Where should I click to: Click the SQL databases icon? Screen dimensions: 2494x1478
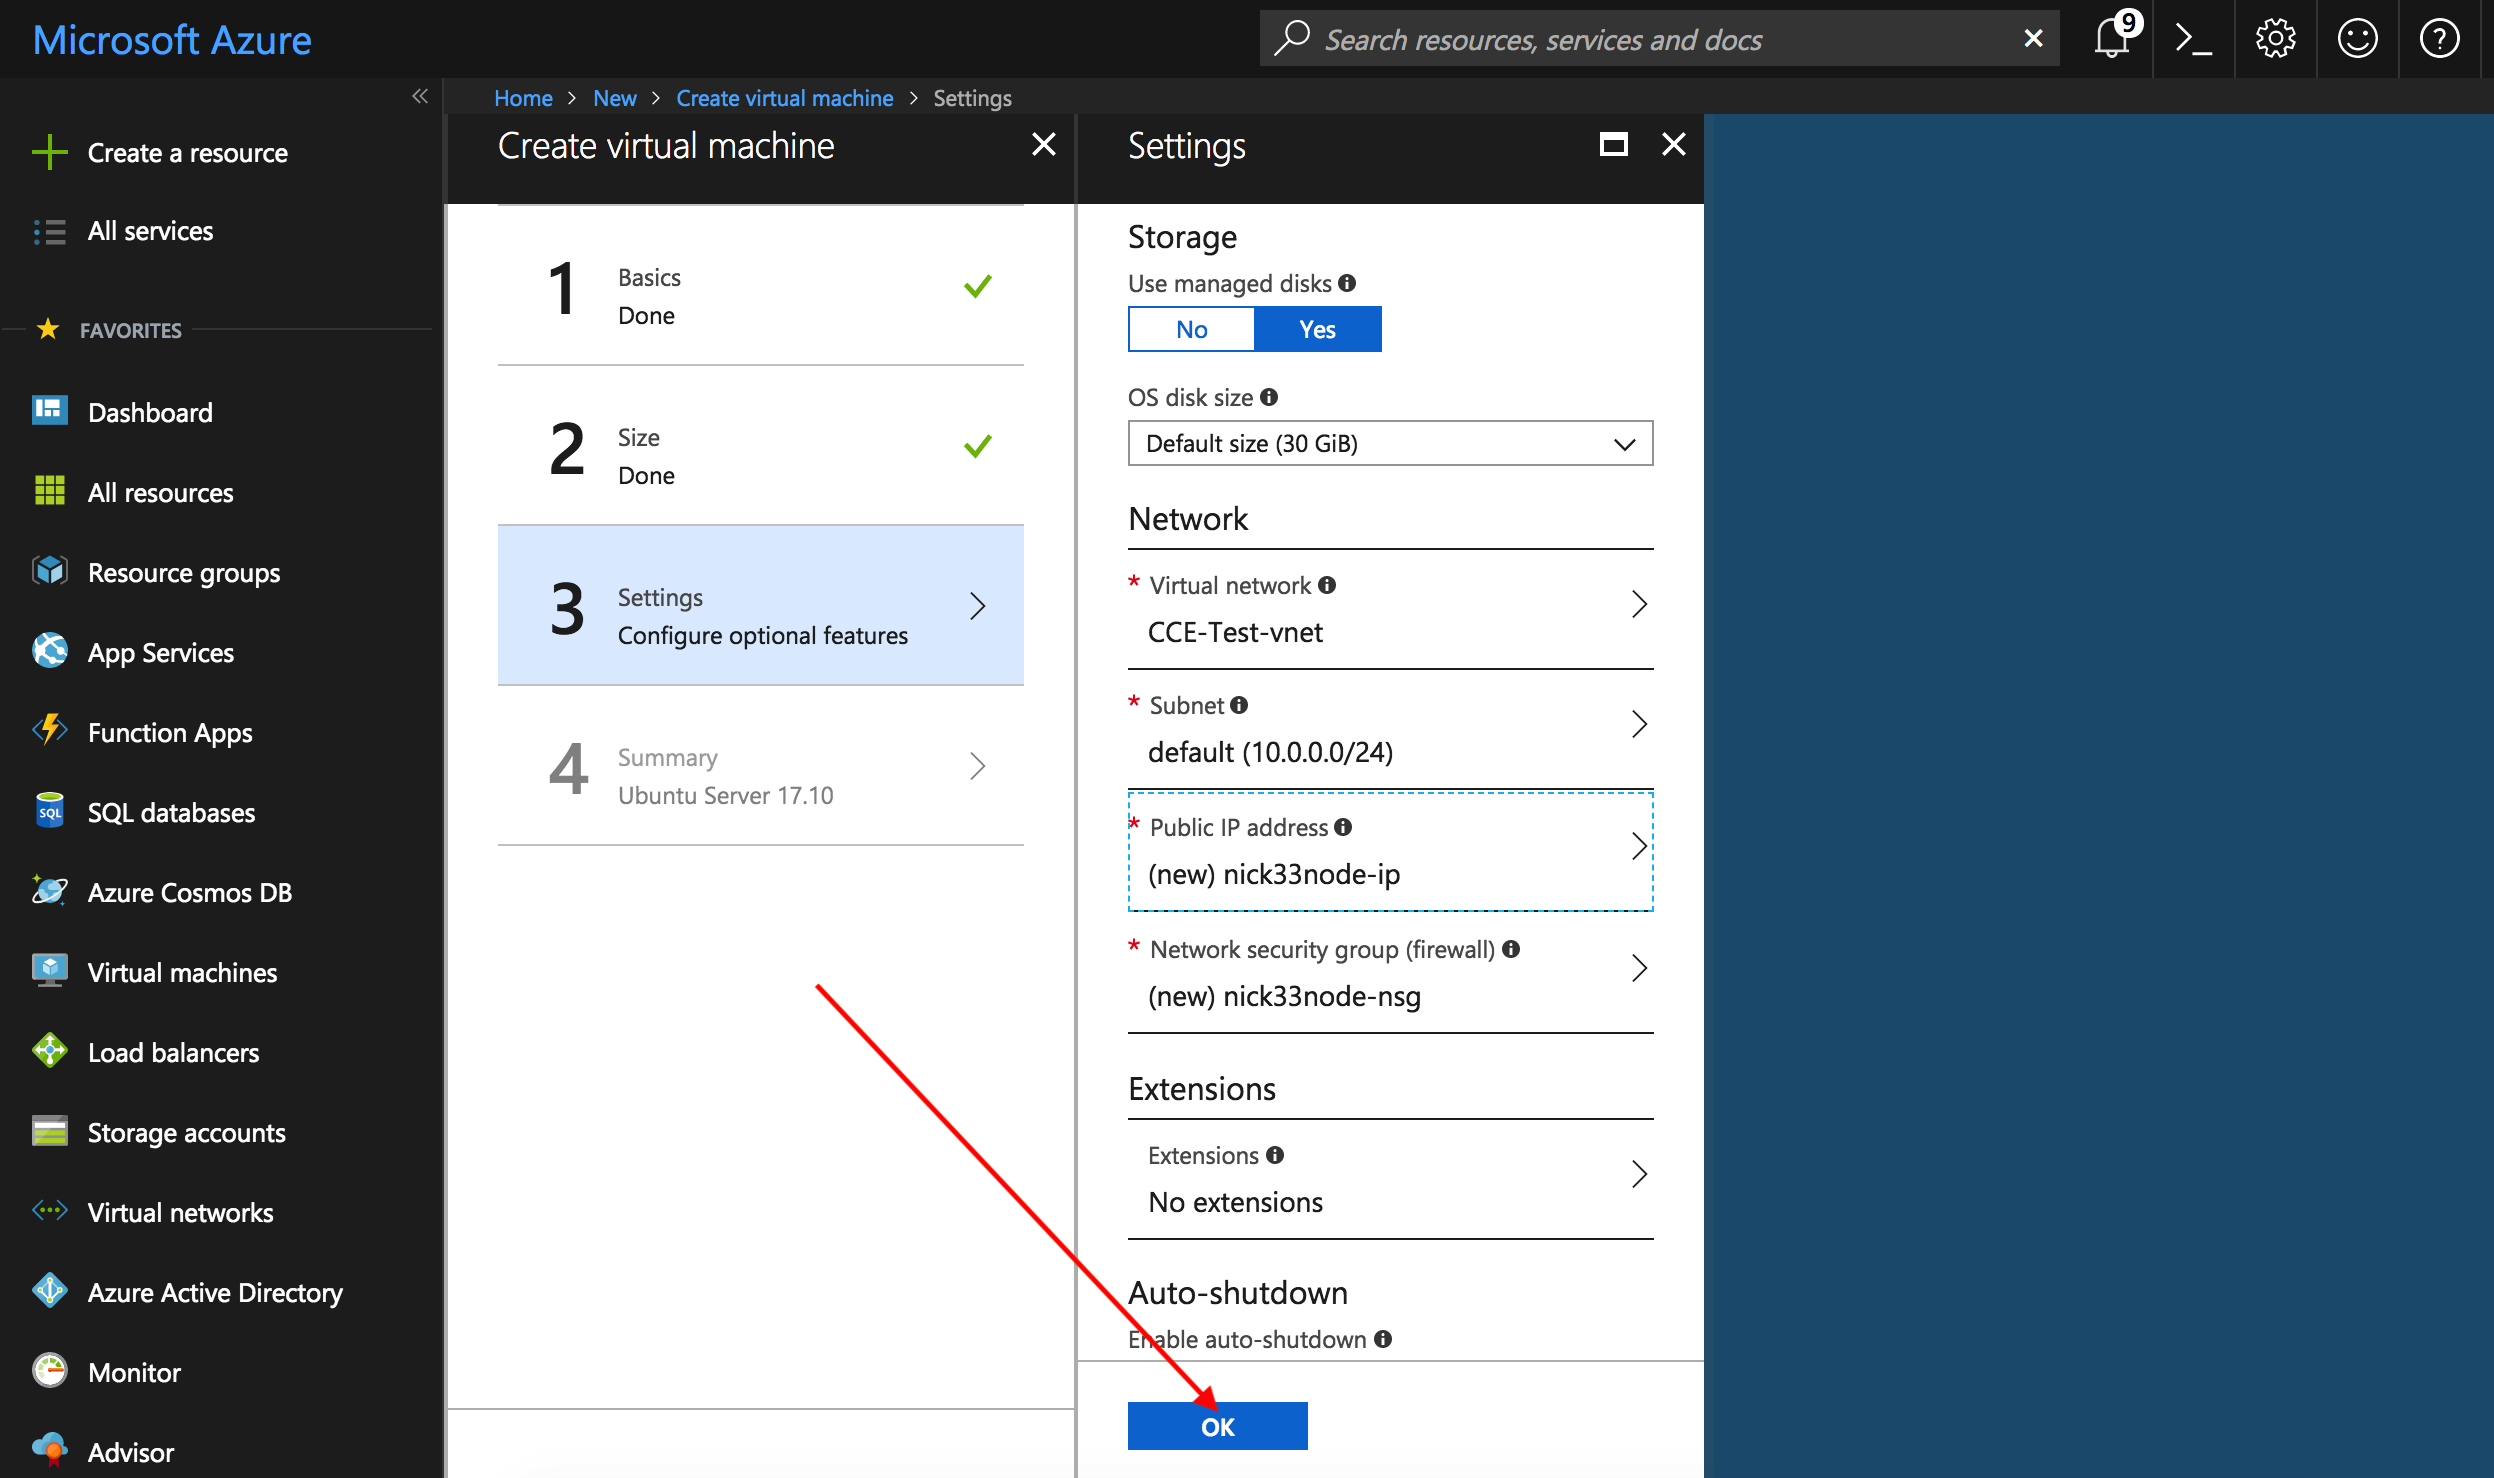49,811
